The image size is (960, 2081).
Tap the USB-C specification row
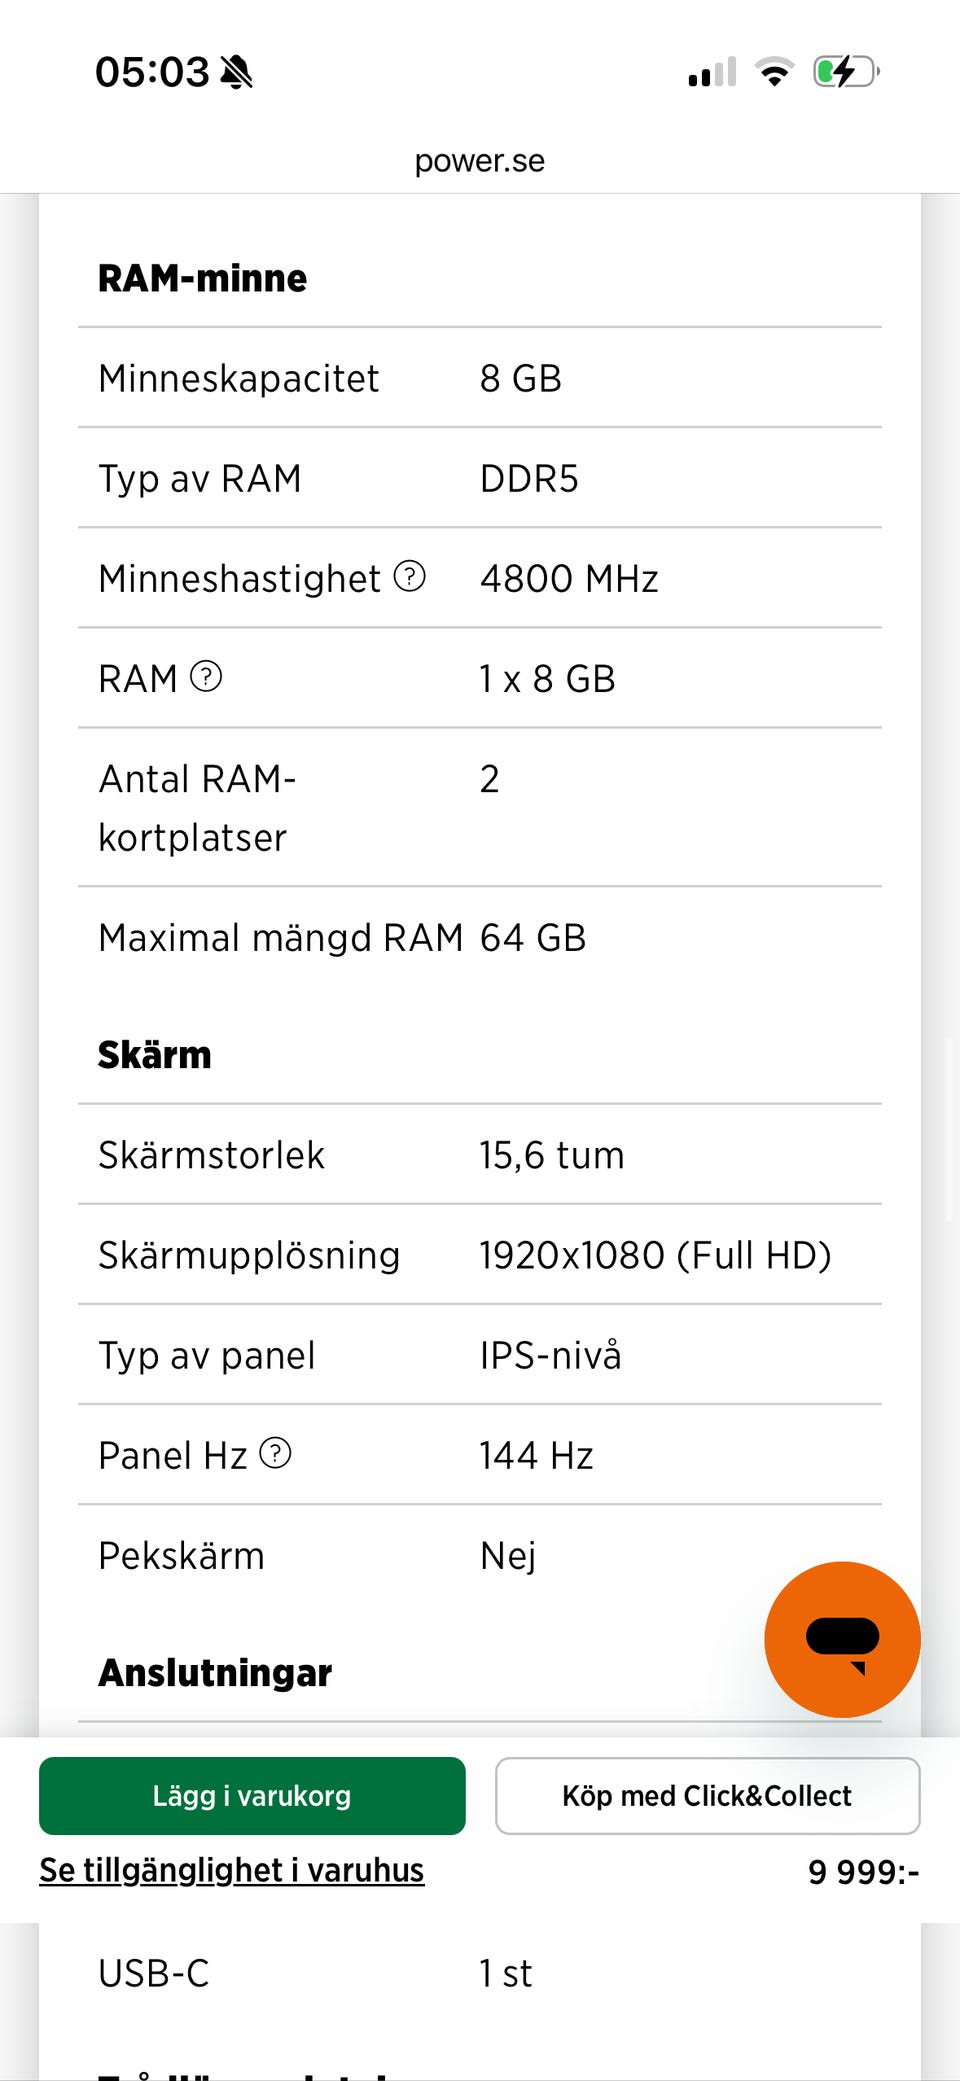pos(480,1973)
